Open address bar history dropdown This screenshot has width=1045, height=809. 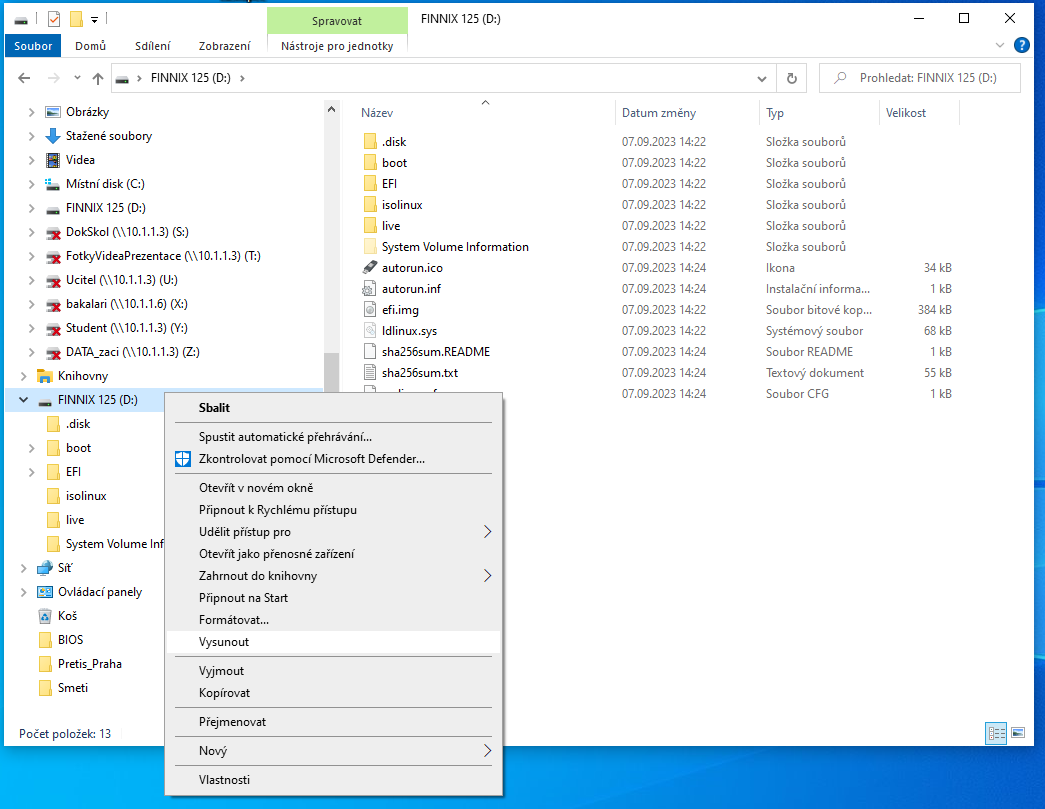tap(763, 78)
